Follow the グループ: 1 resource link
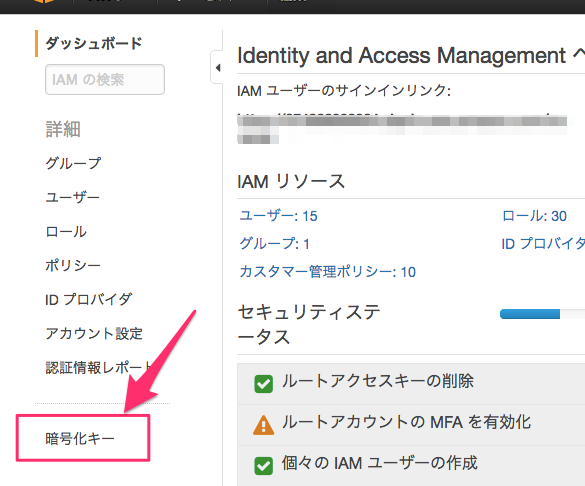 (x=274, y=244)
